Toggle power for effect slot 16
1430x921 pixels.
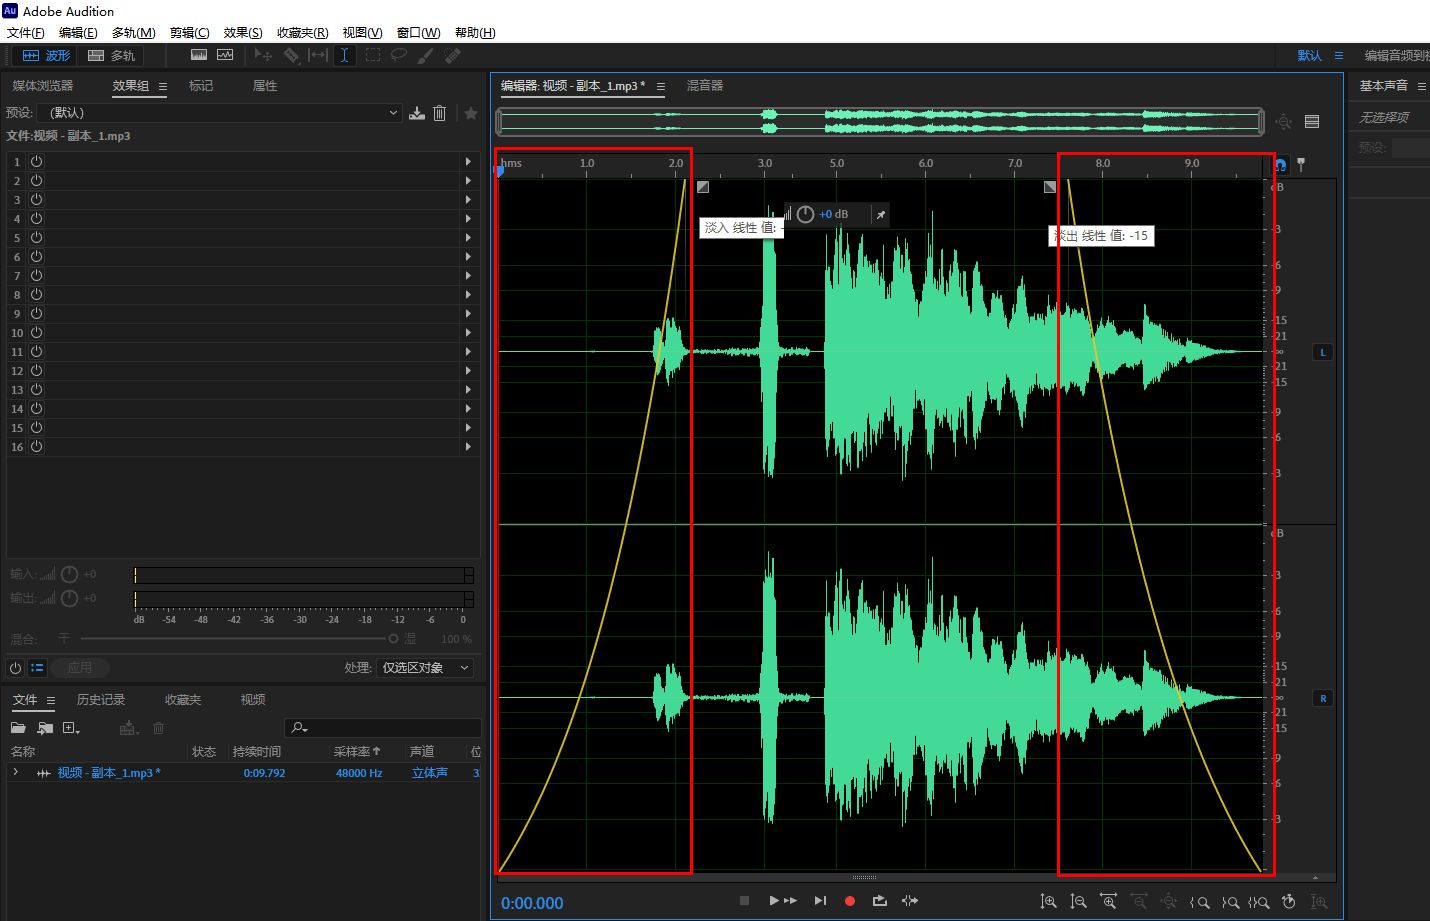point(36,446)
